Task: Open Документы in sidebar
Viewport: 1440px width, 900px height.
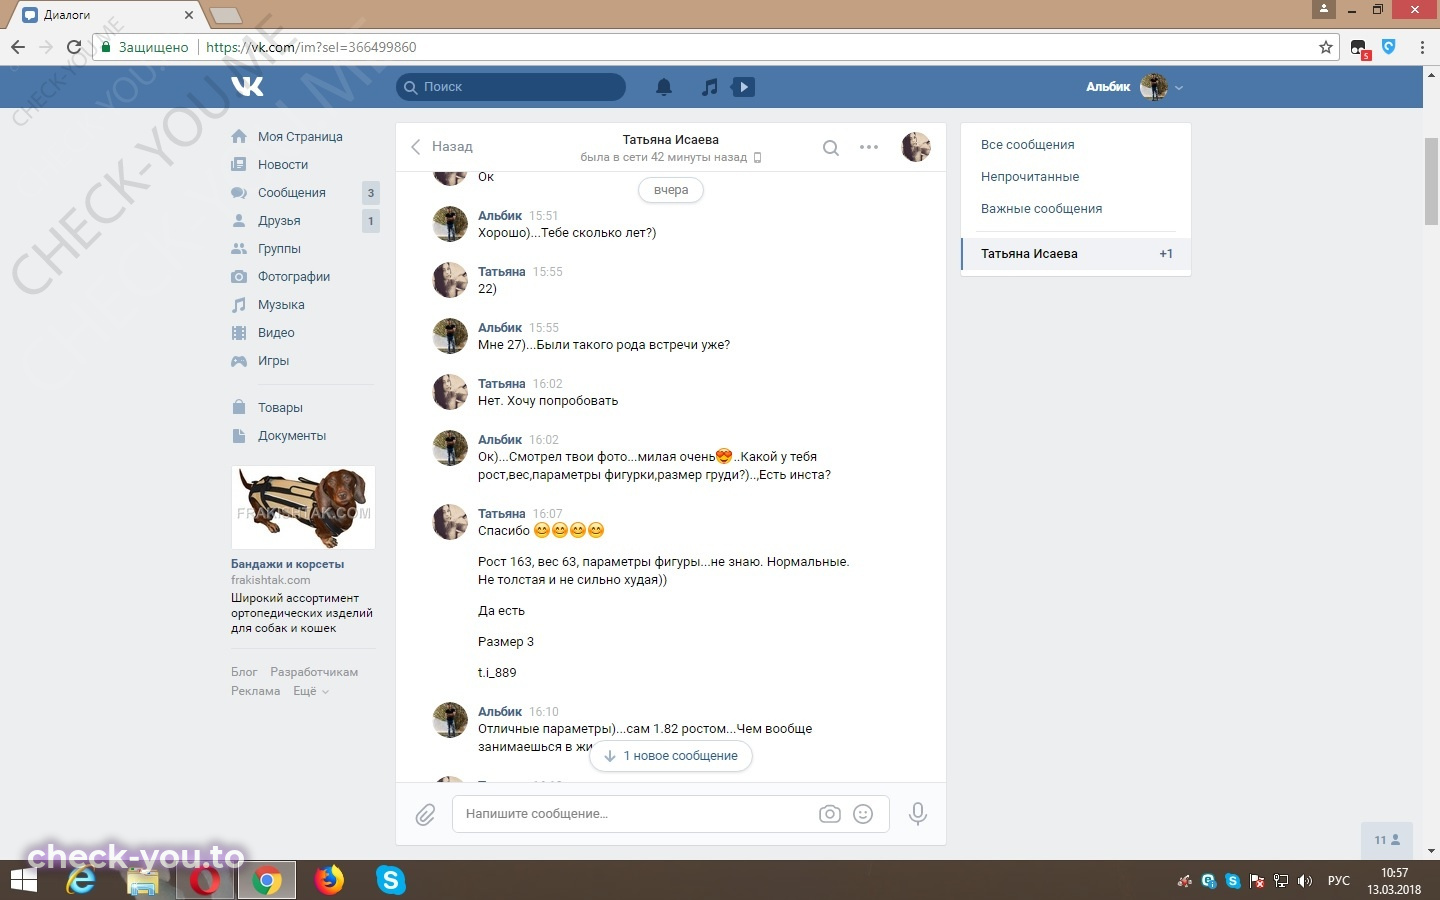Action: [292, 436]
